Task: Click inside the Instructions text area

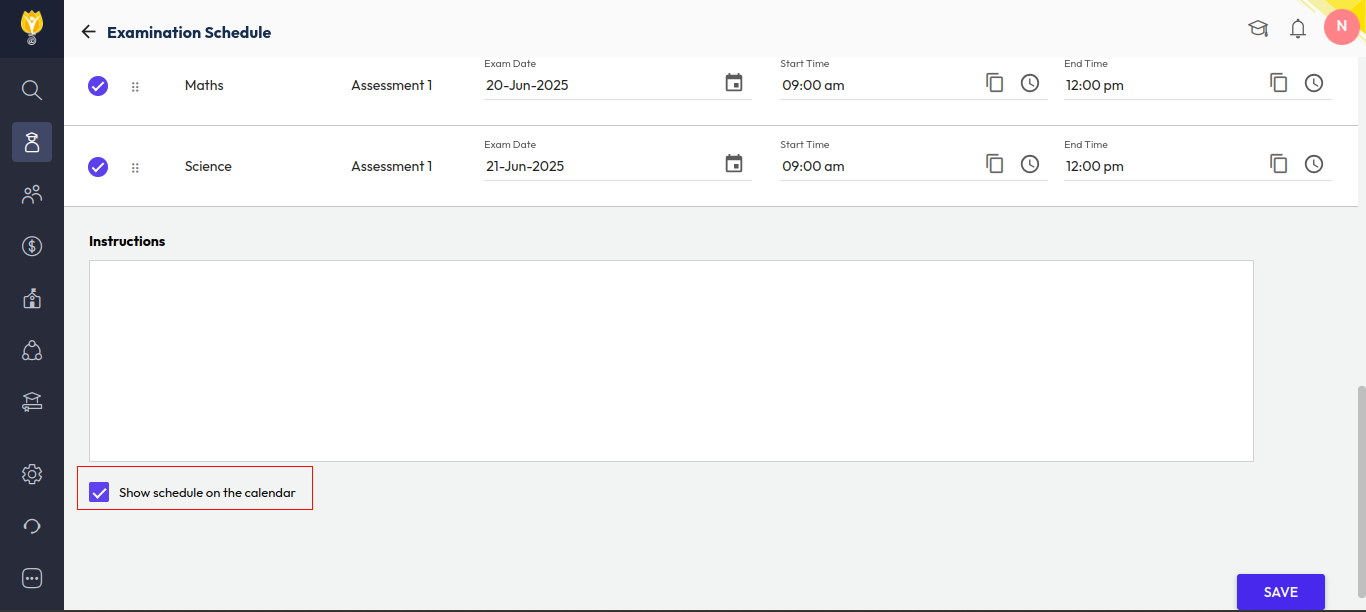Action: click(670, 360)
